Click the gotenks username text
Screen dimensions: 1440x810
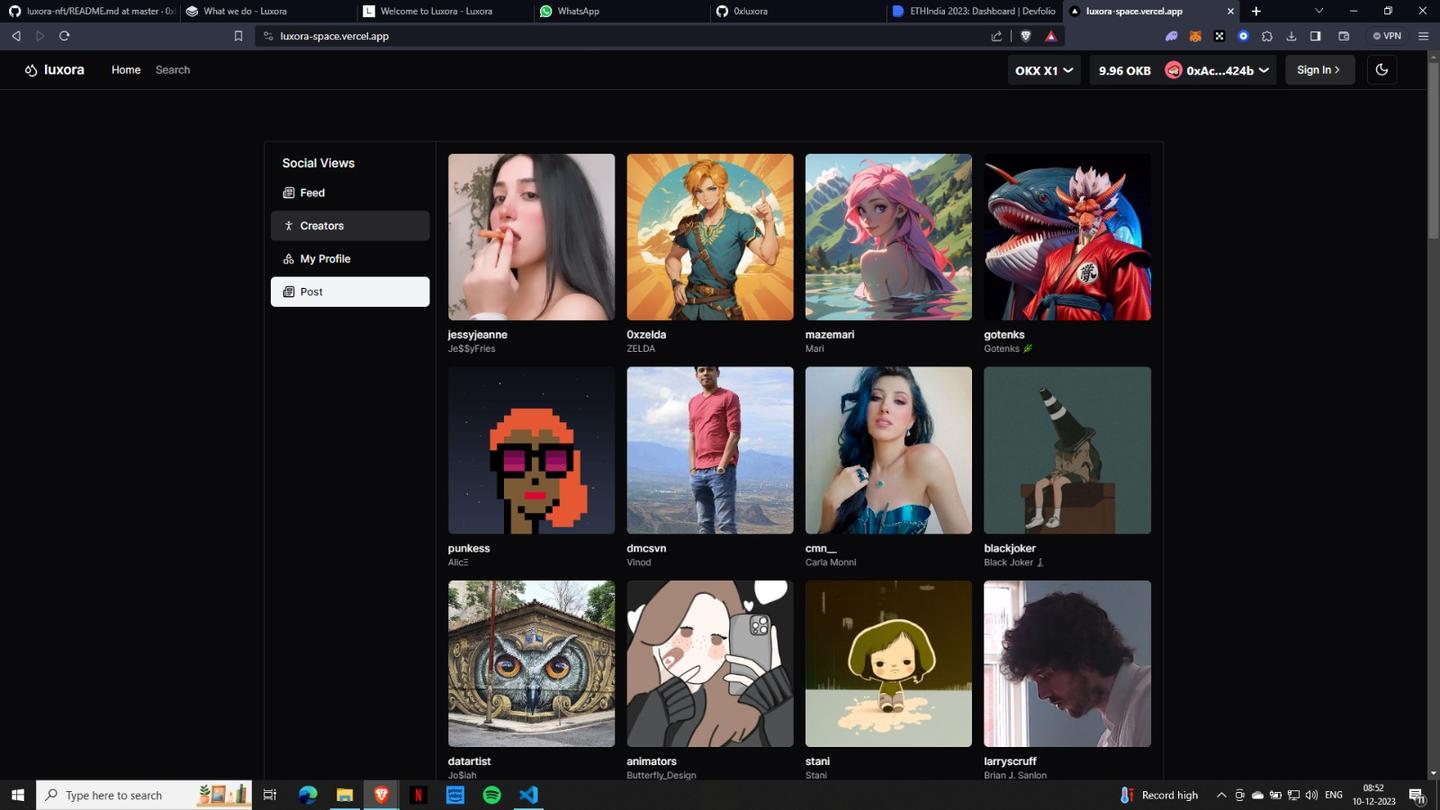tap(1004, 335)
